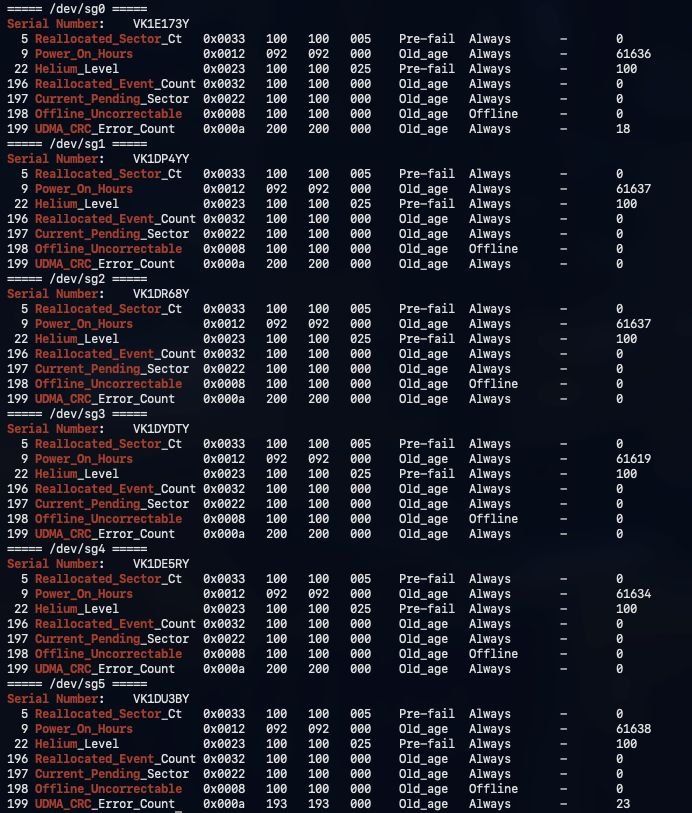Click Power_On_Hours value 61619
The height and width of the screenshot is (813, 692).
tap(633, 459)
